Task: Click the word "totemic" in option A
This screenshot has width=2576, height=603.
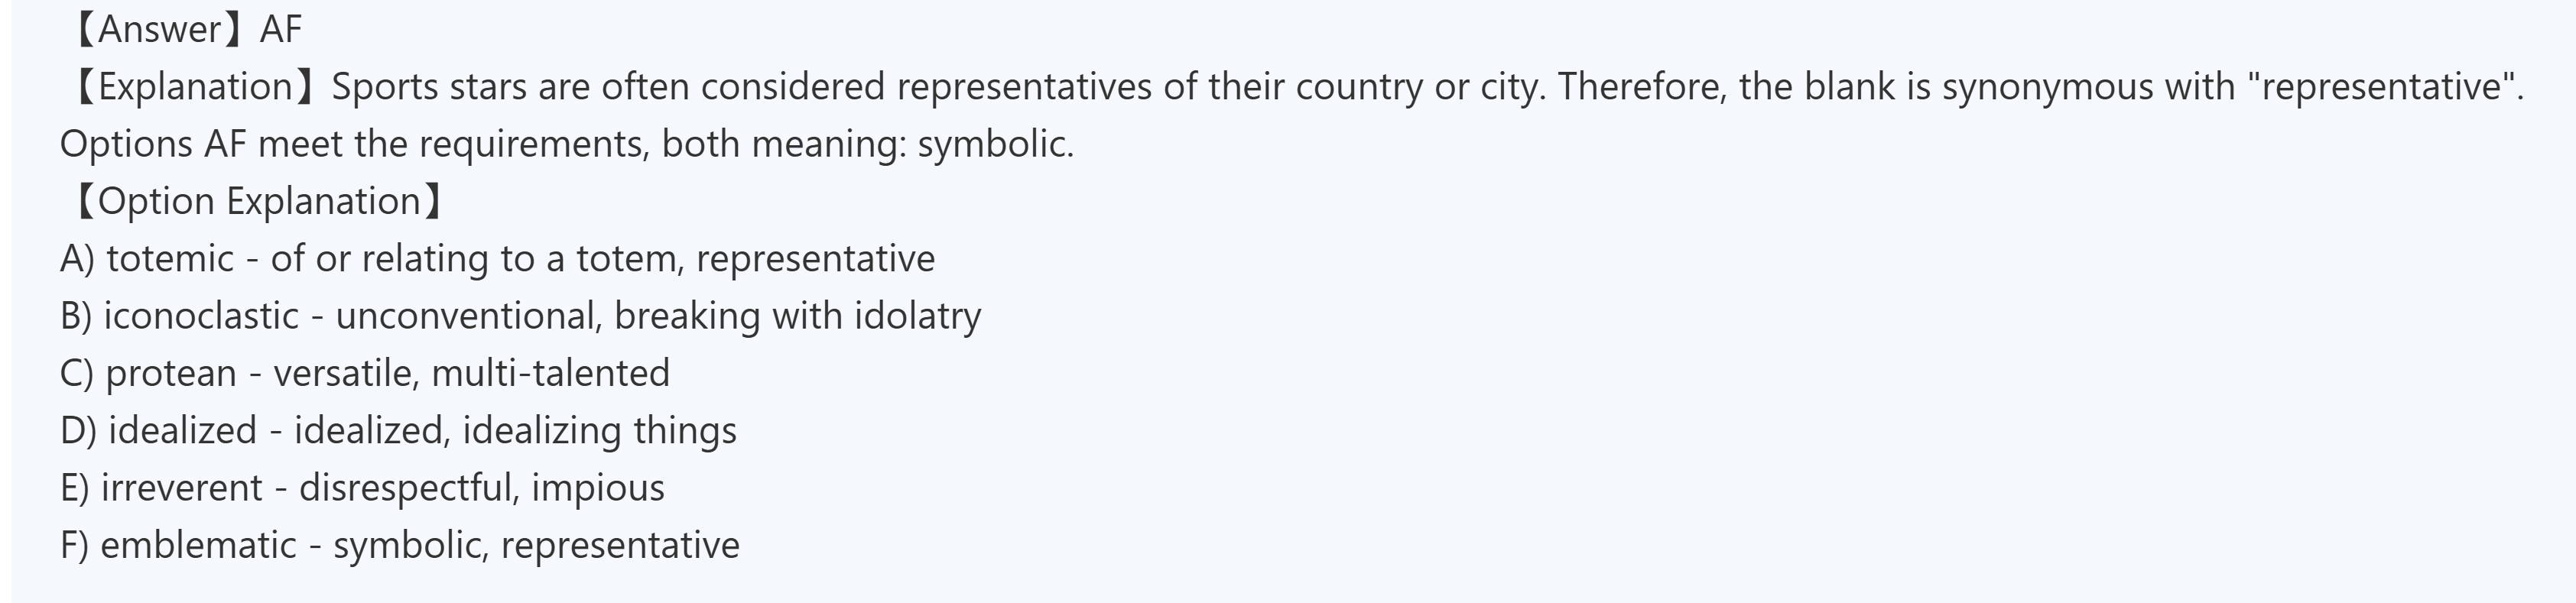Action: tap(170, 259)
